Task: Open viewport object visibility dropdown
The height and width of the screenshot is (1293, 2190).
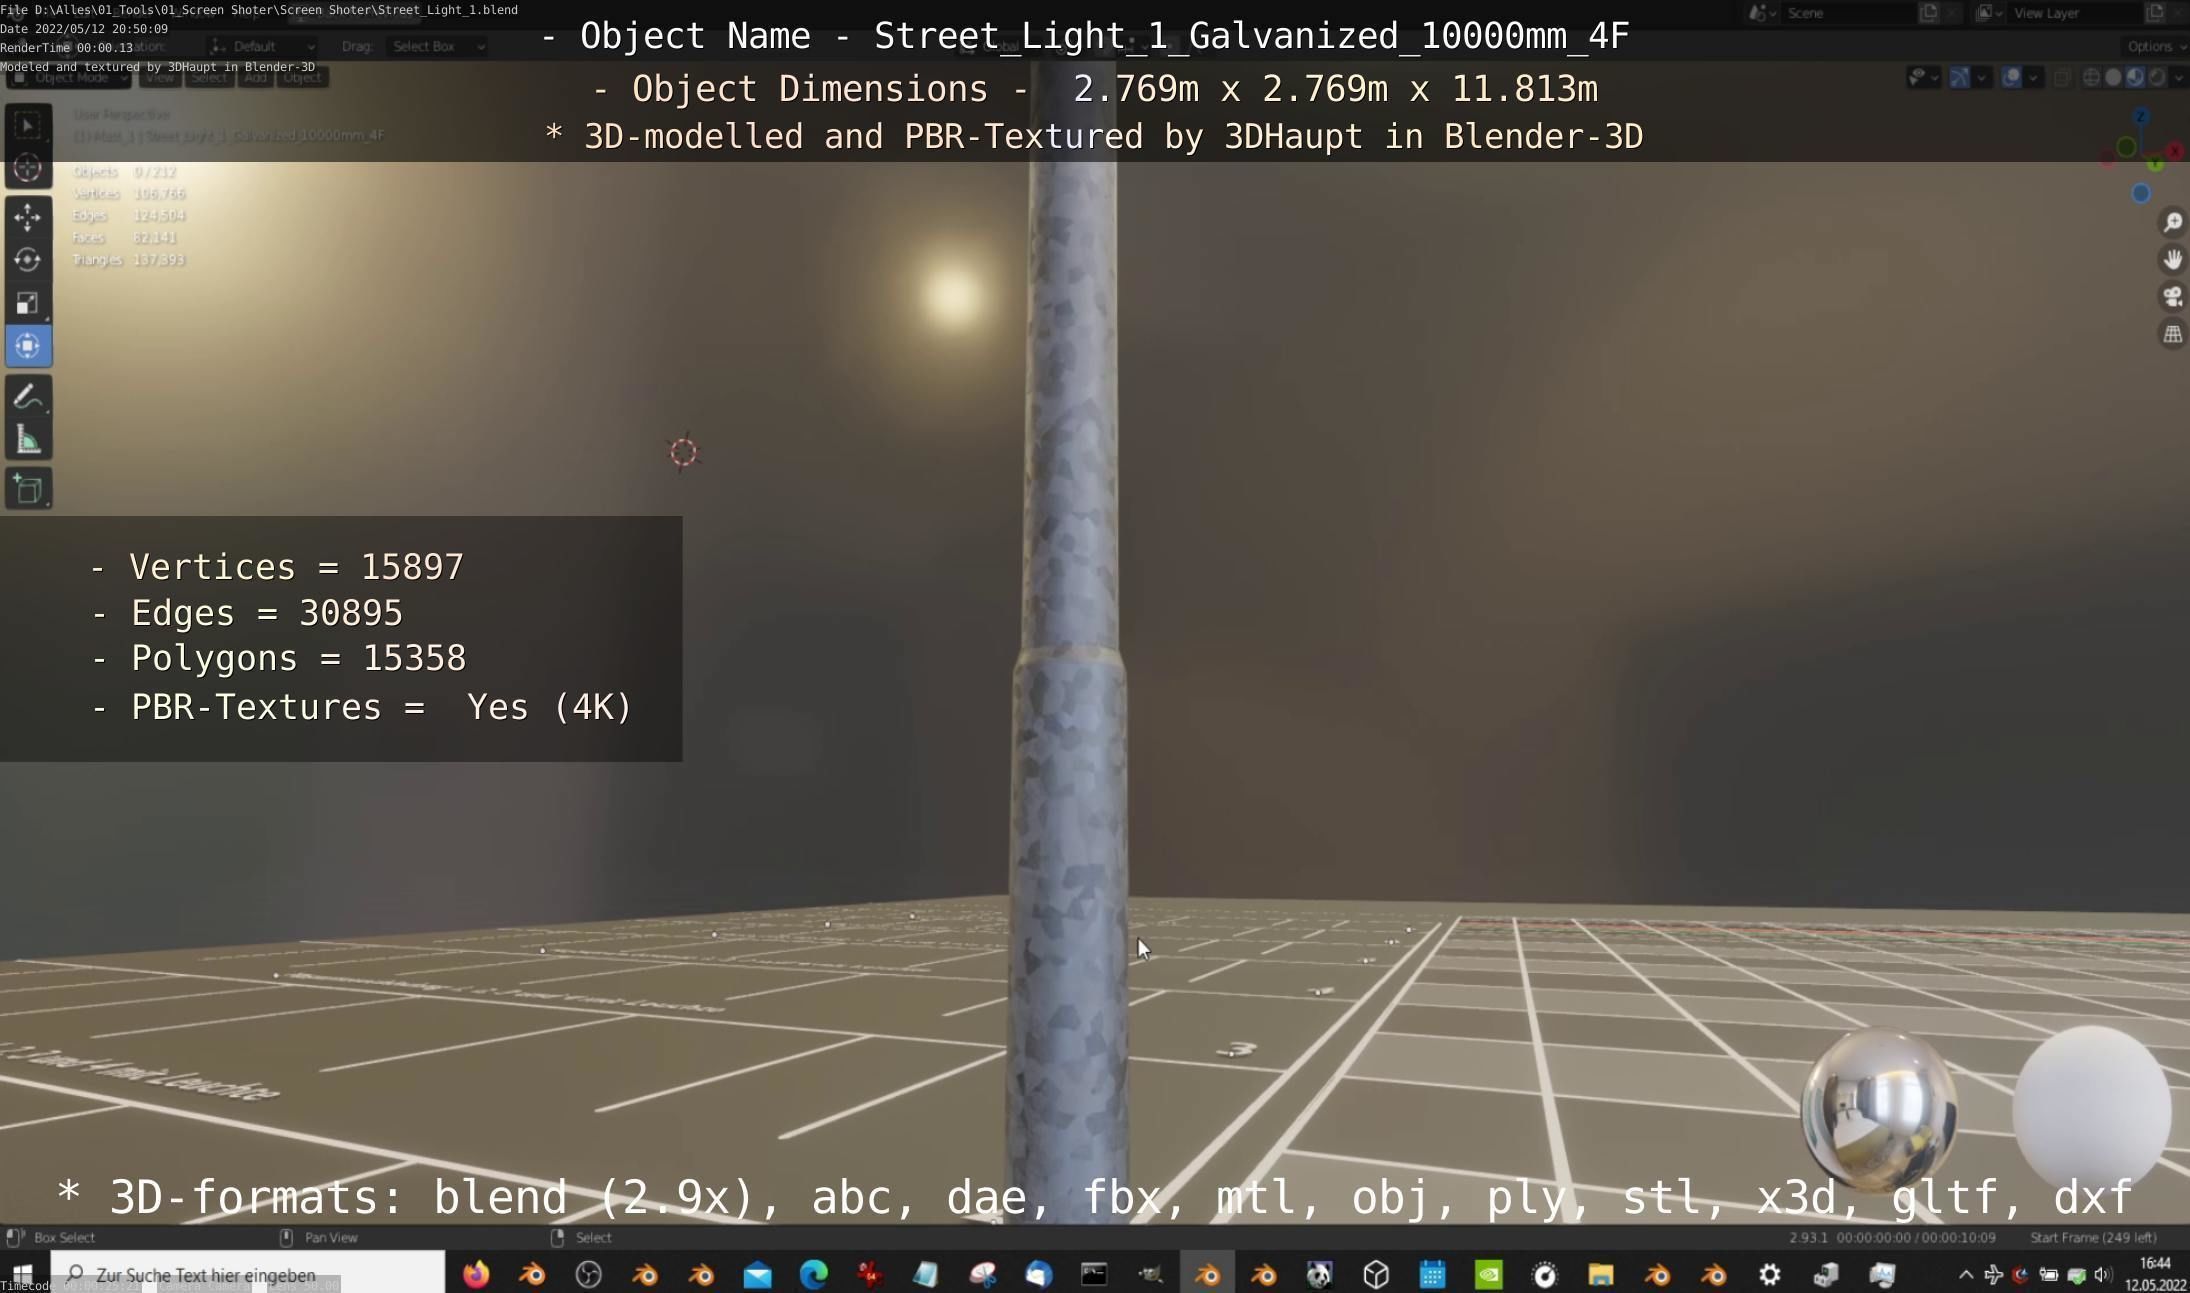Action: click(1922, 77)
